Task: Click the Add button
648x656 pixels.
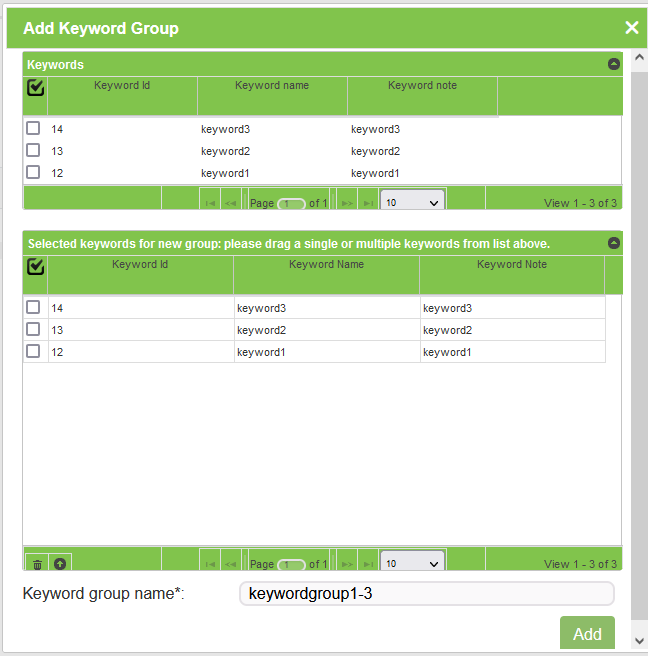Action: click(x=587, y=634)
